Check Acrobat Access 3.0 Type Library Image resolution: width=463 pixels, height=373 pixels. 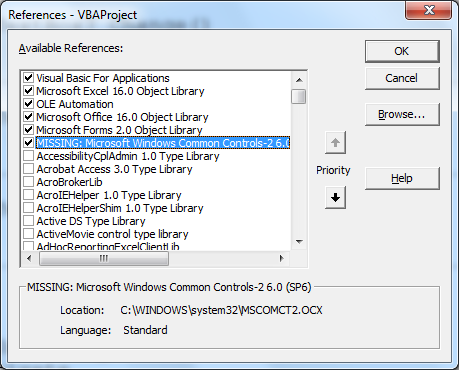pos(29,169)
